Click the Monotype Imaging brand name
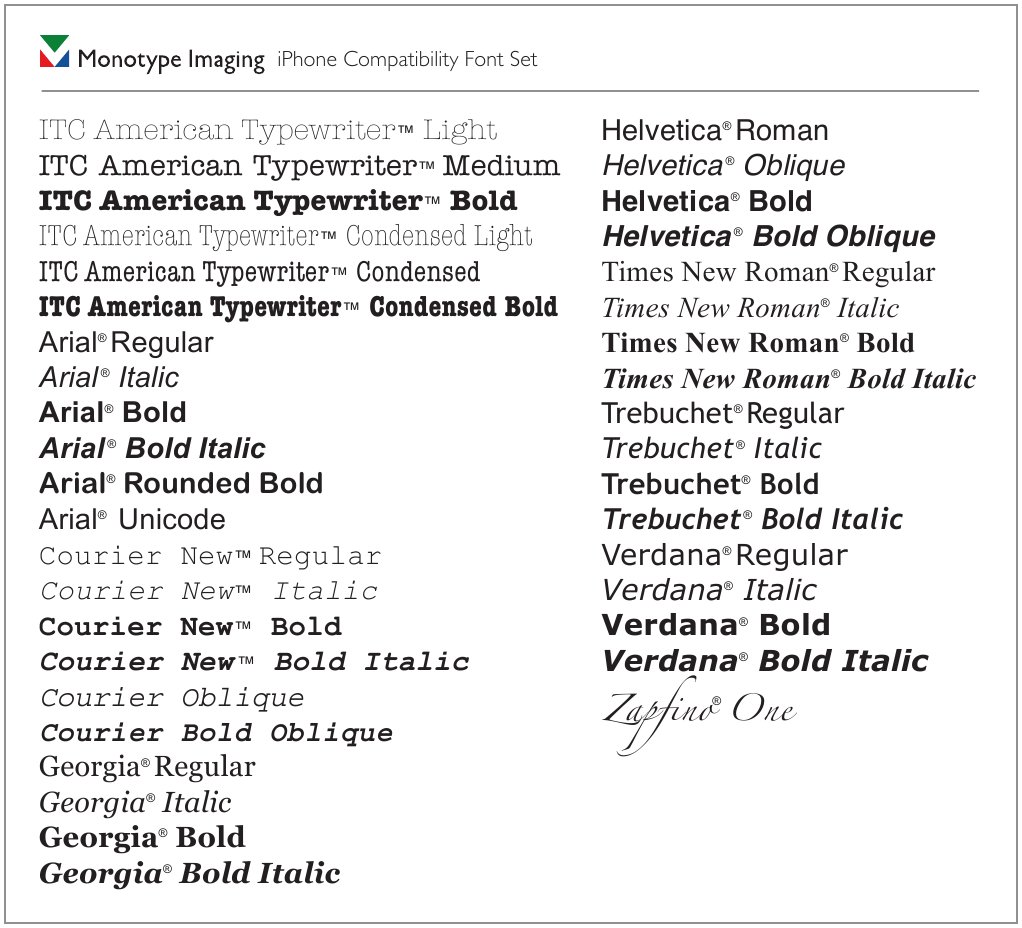 click(171, 60)
